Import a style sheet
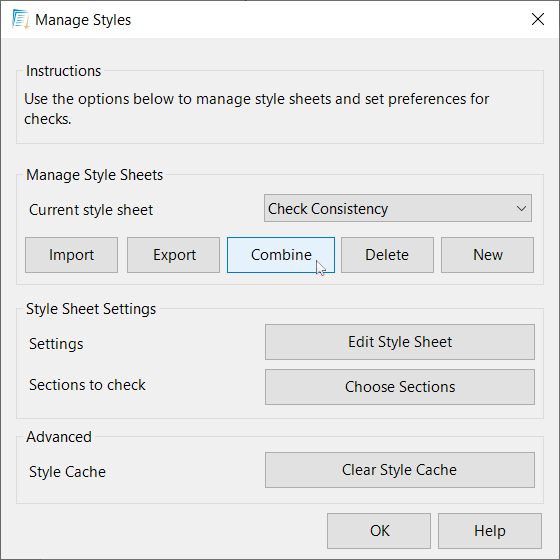This screenshot has width=560, height=560. pyautogui.click(x=71, y=255)
